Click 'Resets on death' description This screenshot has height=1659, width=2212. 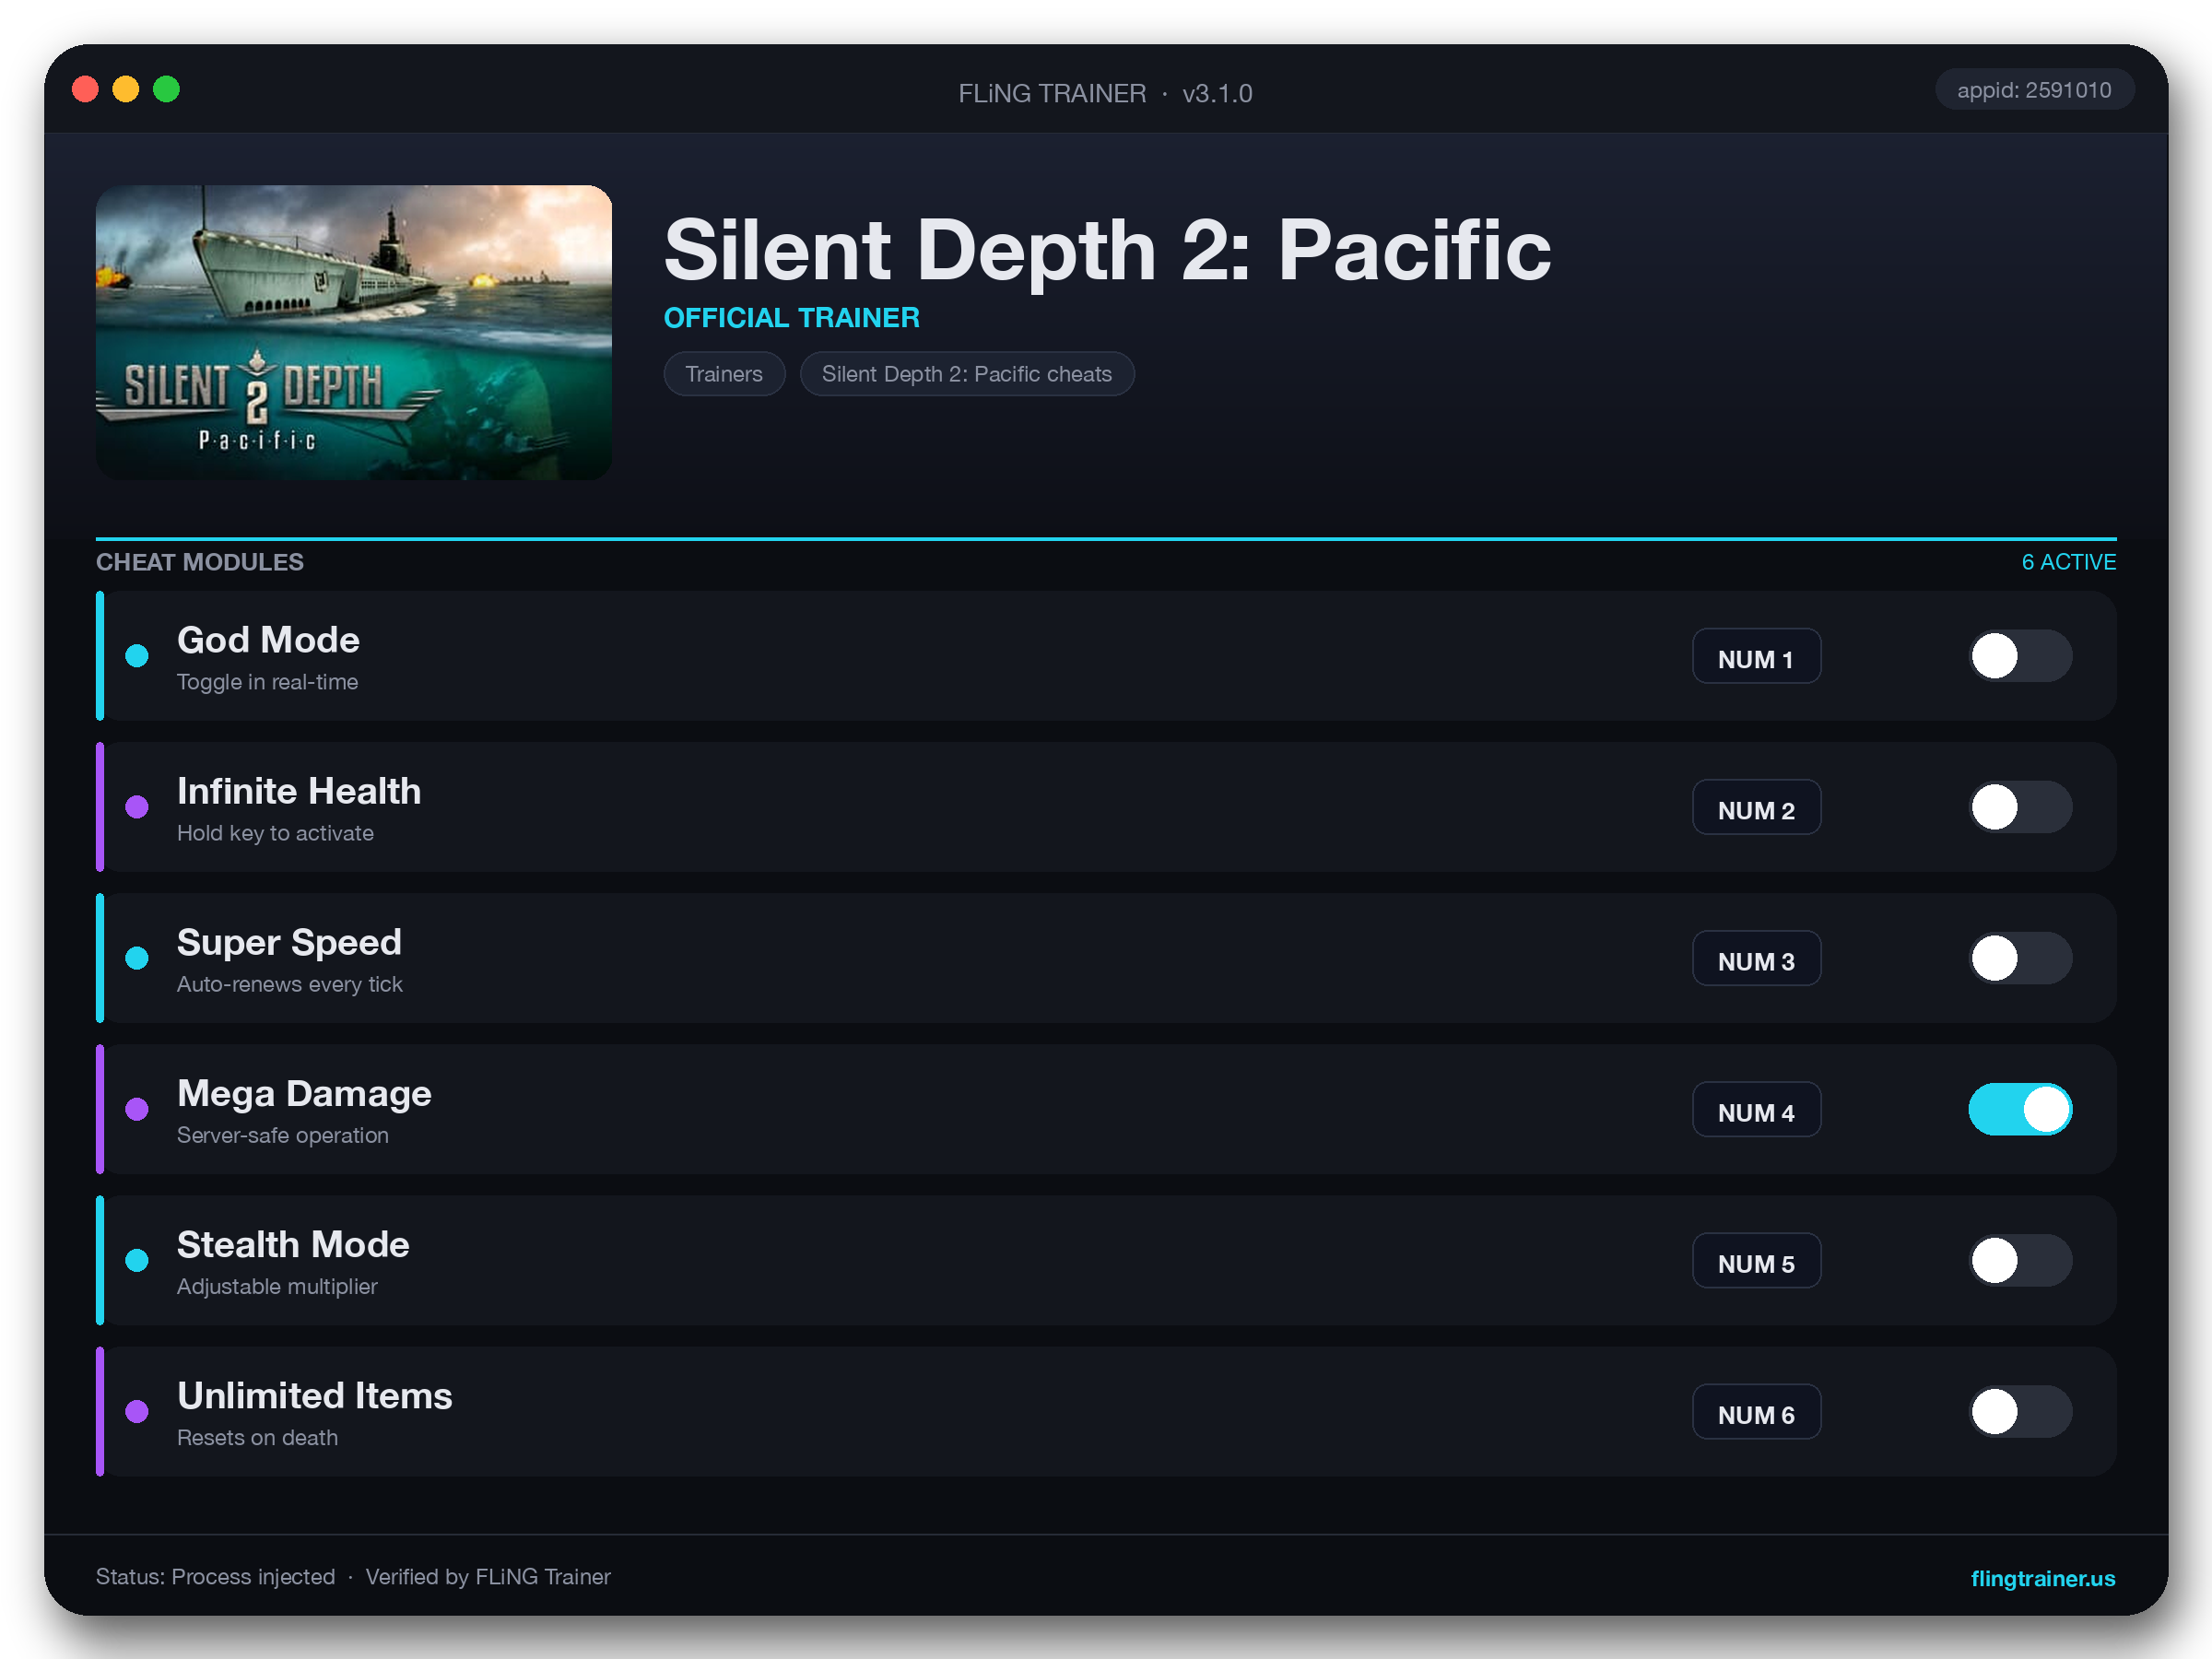pyautogui.click(x=257, y=1437)
